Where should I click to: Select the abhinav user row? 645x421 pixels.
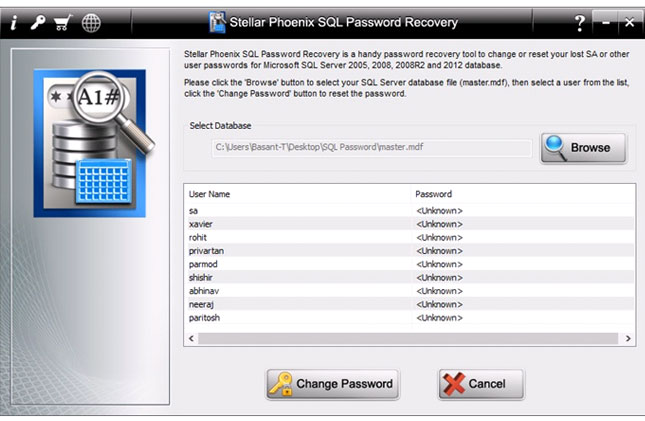(409, 291)
